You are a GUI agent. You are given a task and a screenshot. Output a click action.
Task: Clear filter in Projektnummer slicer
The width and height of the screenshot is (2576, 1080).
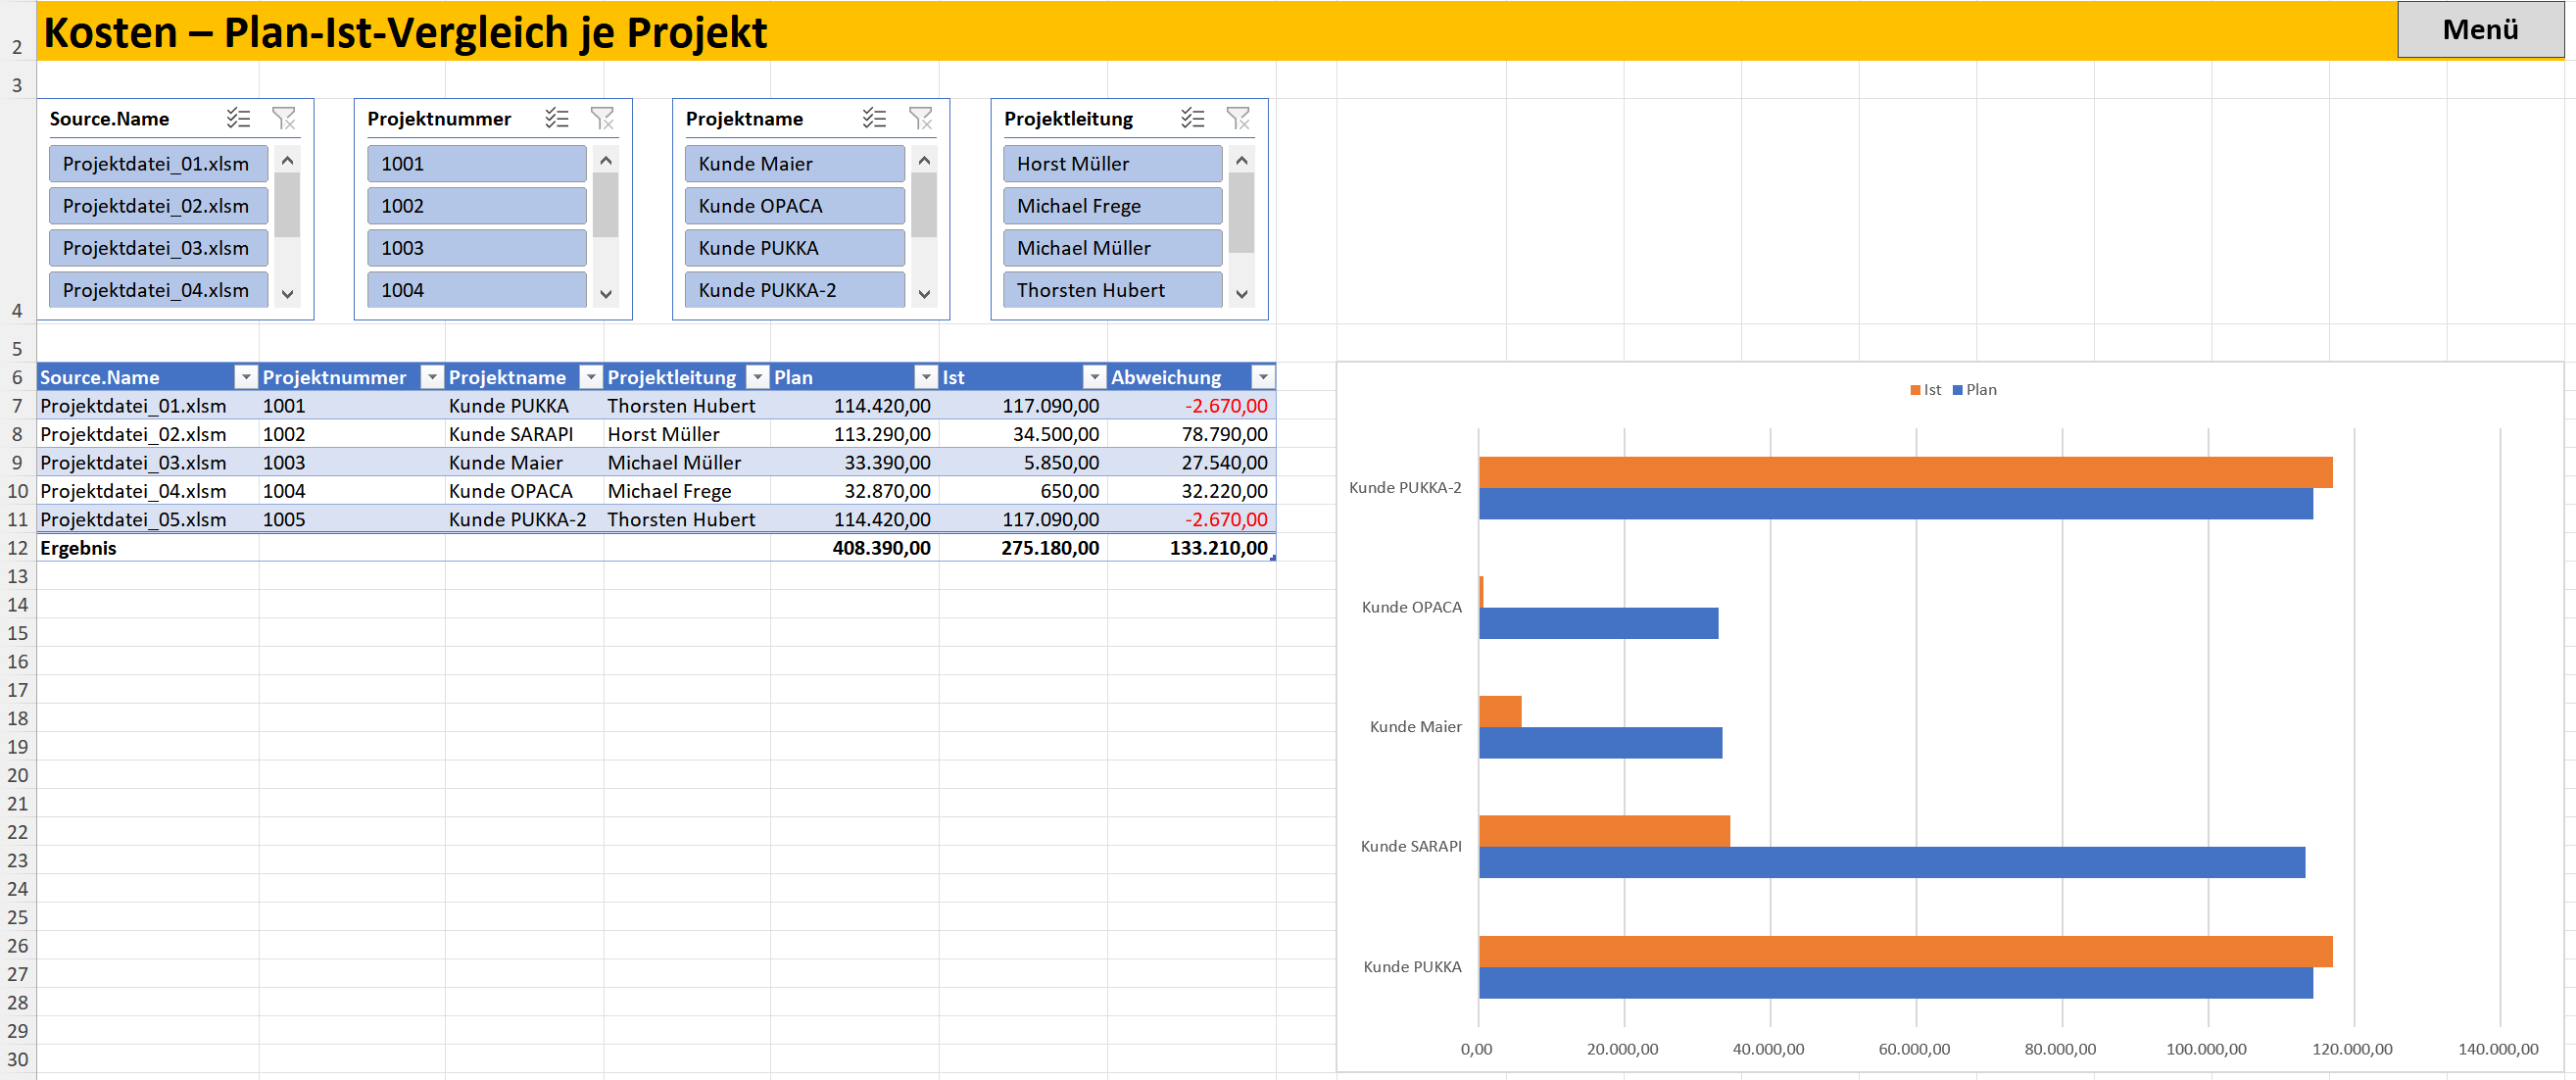(602, 118)
